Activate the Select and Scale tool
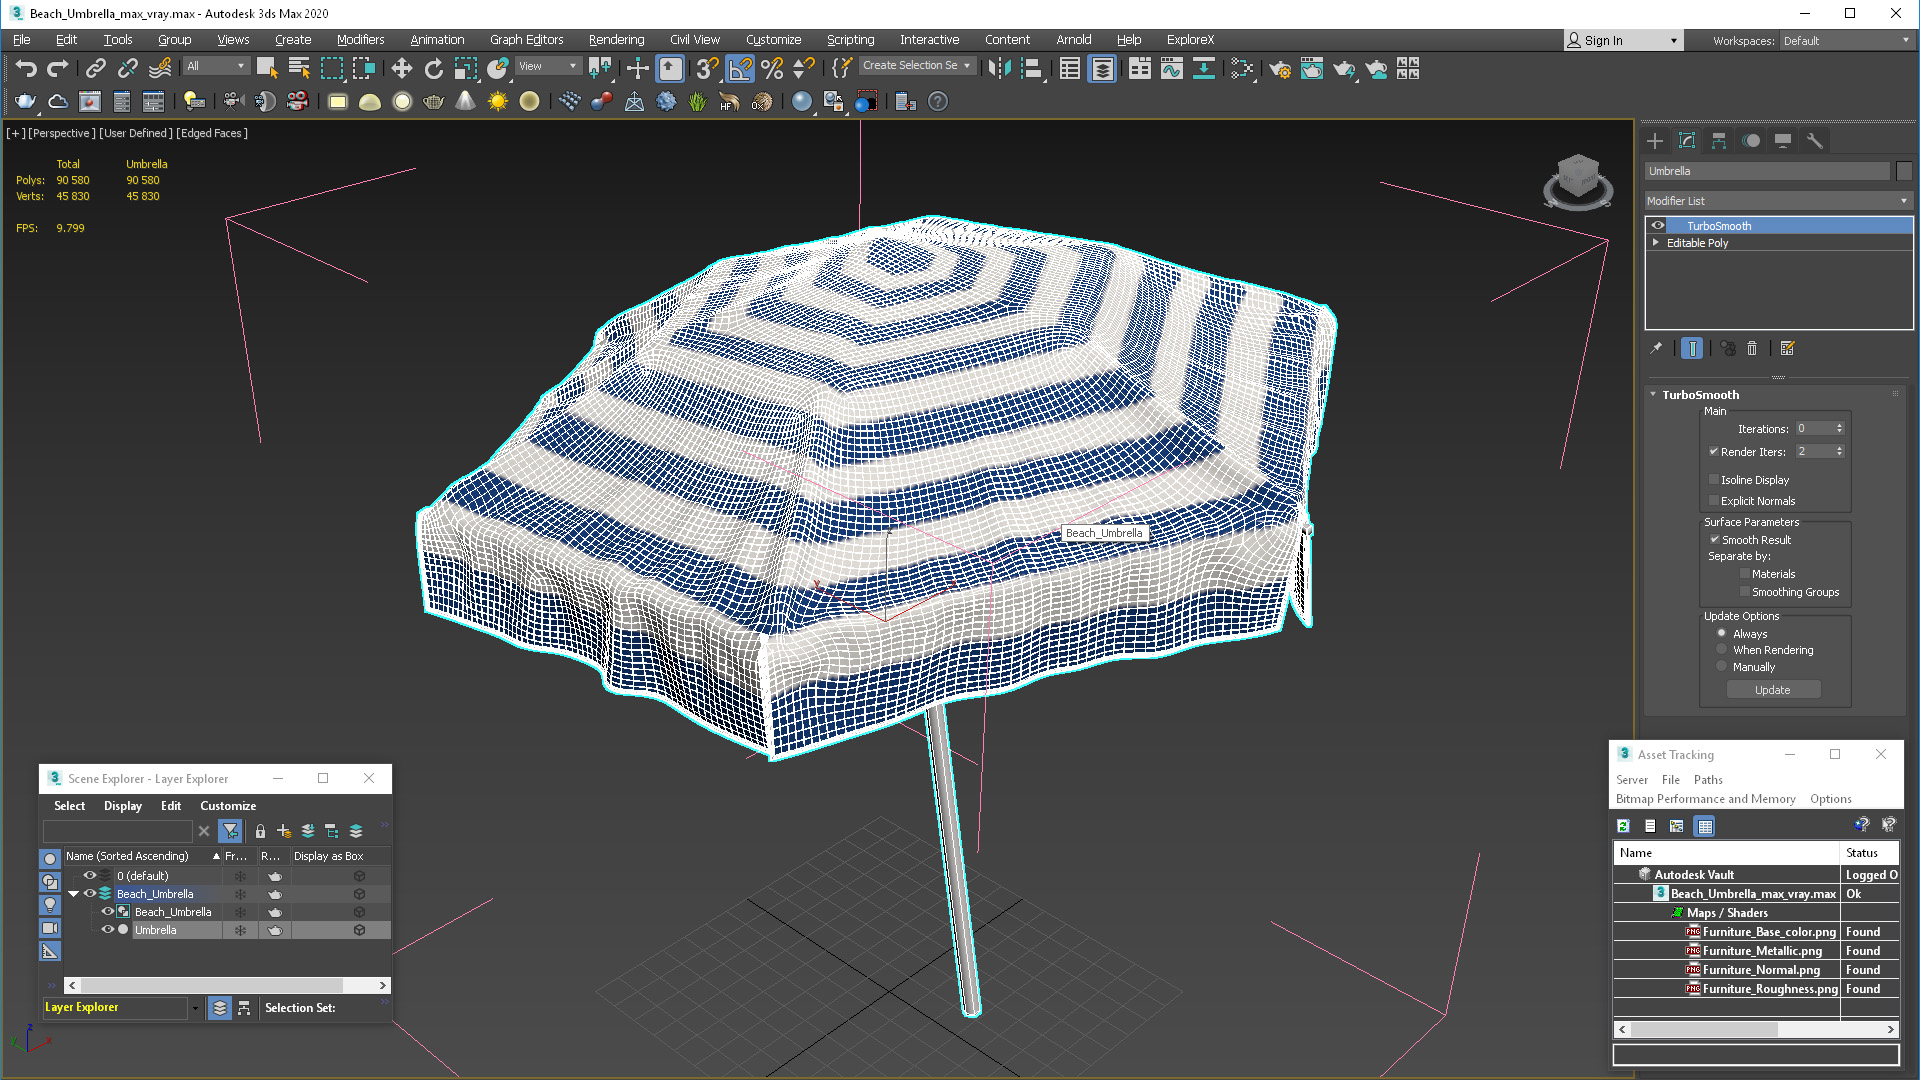Image resolution: width=1920 pixels, height=1080 pixels. point(466,68)
